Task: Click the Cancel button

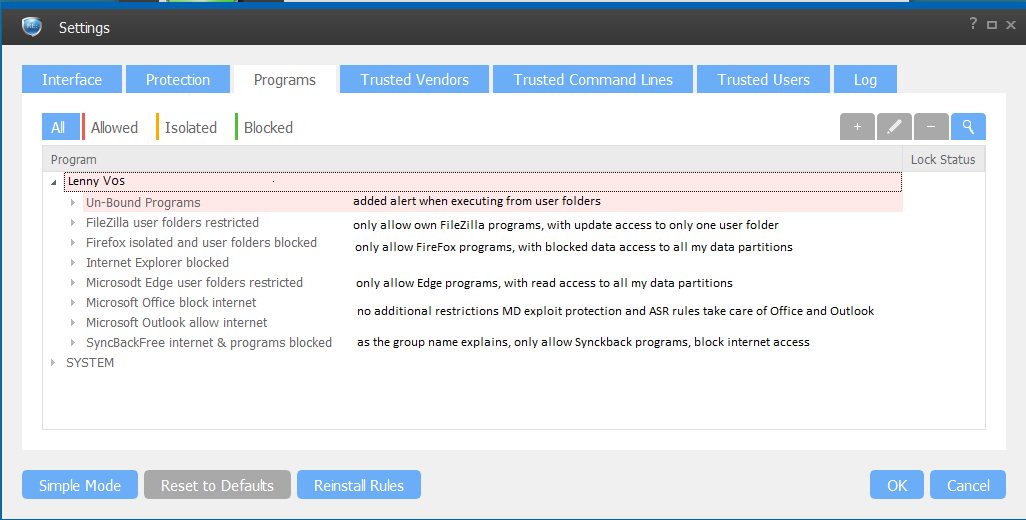Action: 968,485
